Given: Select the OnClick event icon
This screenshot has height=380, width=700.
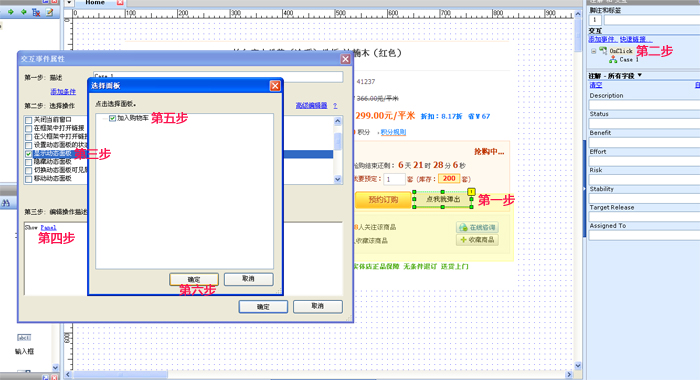Looking at the screenshot, I should (603, 50).
